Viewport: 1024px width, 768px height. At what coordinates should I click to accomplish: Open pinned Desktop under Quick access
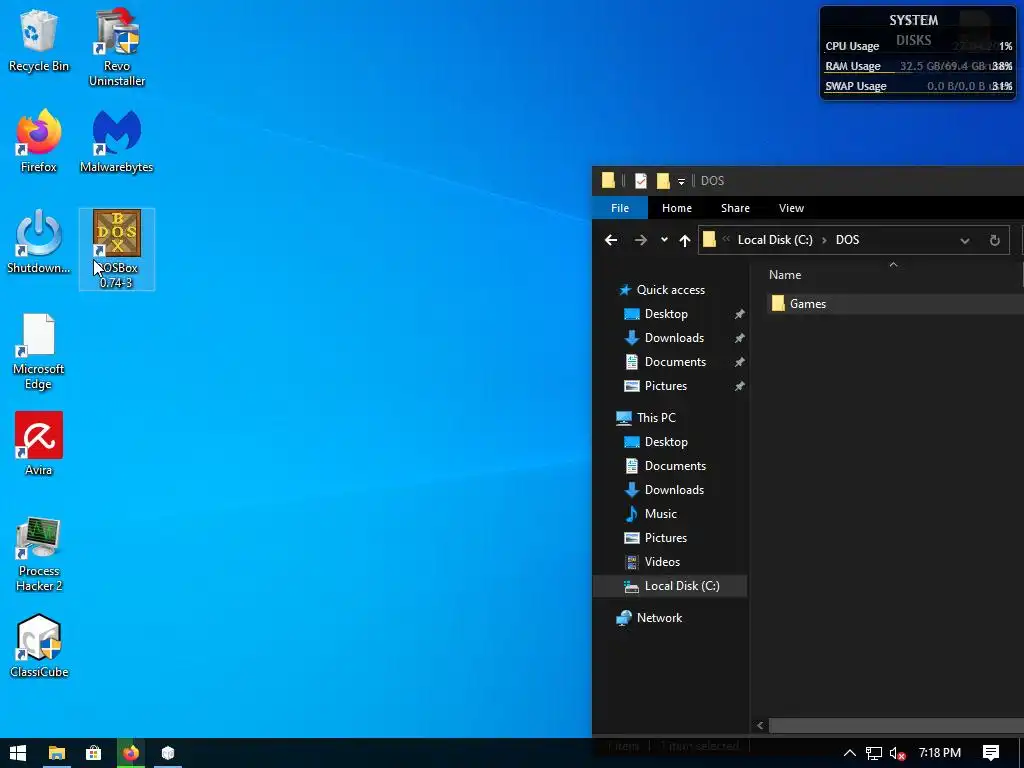[x=666, y=314]
